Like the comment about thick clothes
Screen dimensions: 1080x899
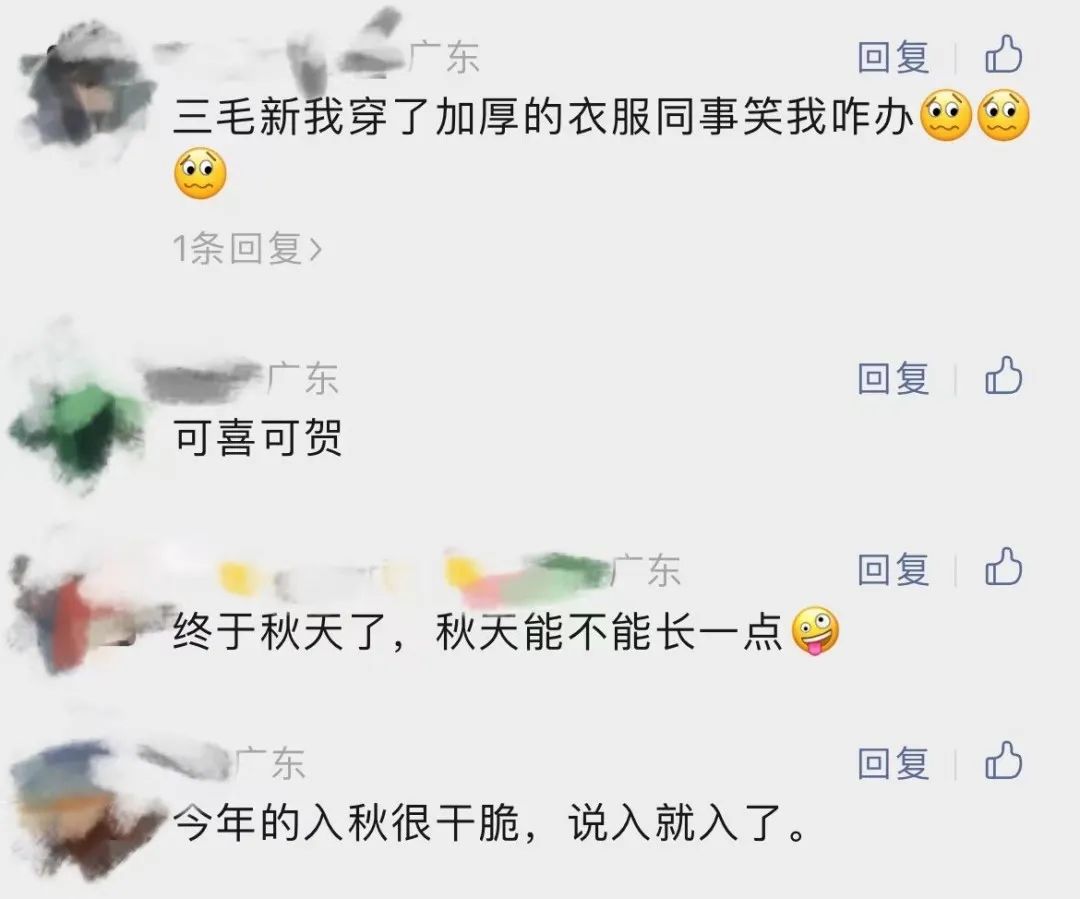coord(1004,55)
